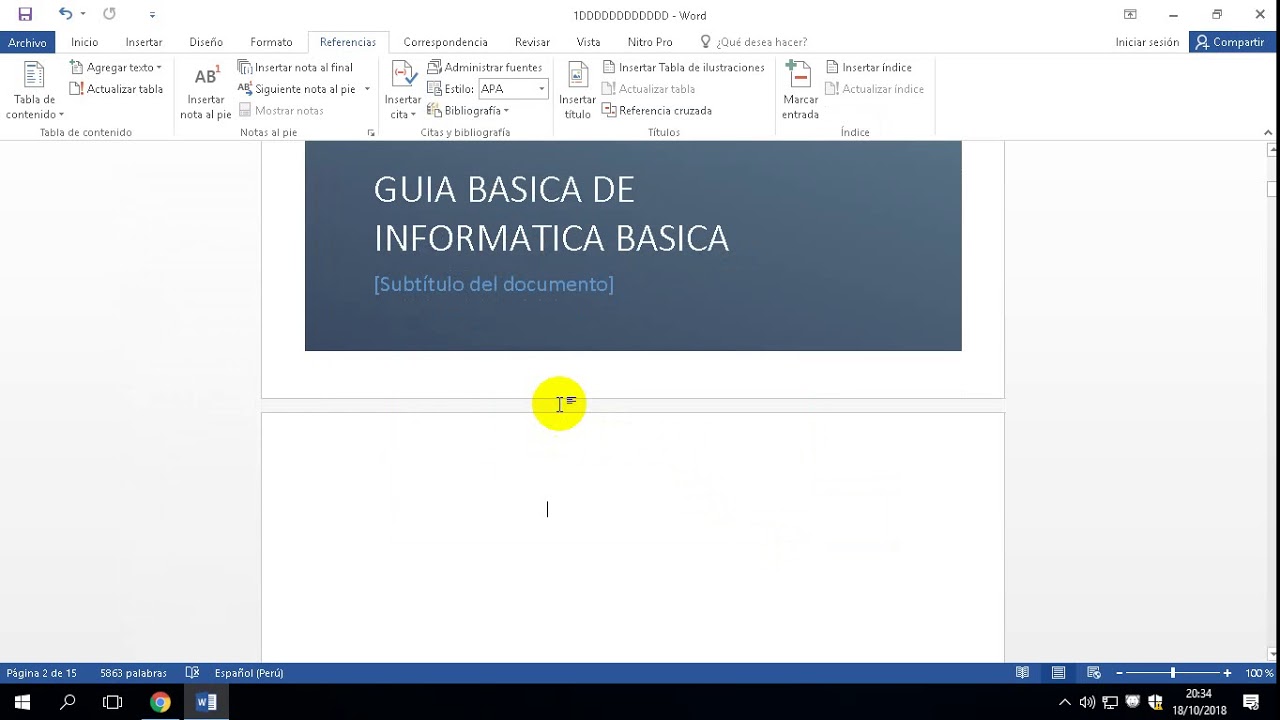Screen dimensions: 1280x720
Task: Open Google Chrome from taskbar
Action: click(160, 702)
